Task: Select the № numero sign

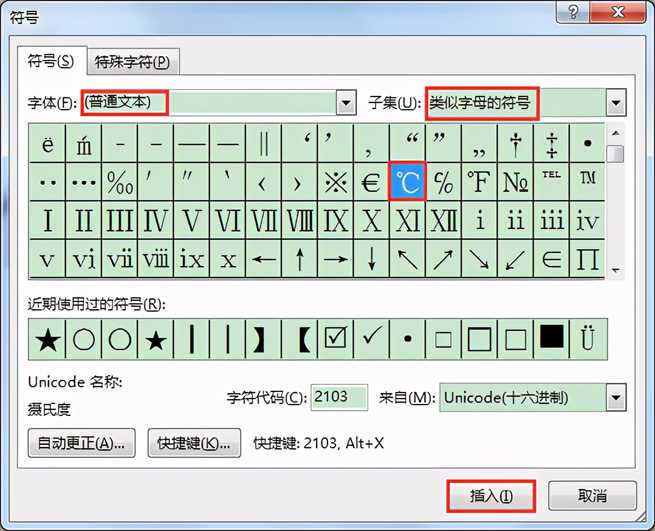Action: pyautogui.click(x=515, y=182)
